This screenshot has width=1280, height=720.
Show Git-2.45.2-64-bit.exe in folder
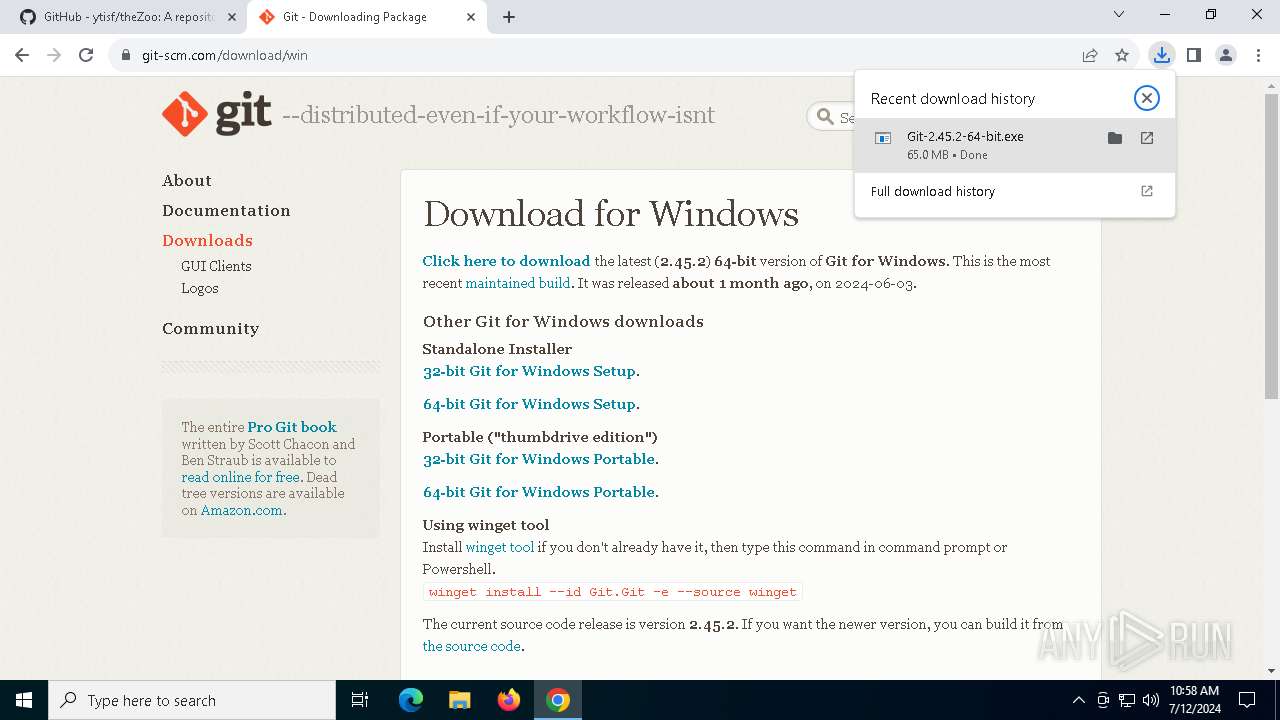pos(1115,138)
